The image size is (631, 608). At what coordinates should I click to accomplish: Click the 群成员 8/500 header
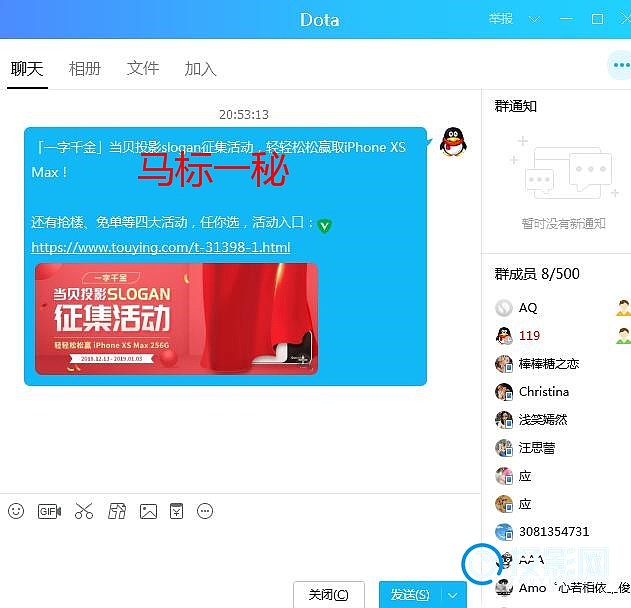click(537, 274)
